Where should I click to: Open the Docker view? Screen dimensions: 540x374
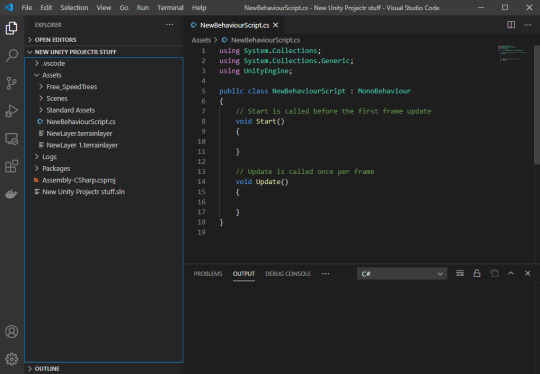12,194
